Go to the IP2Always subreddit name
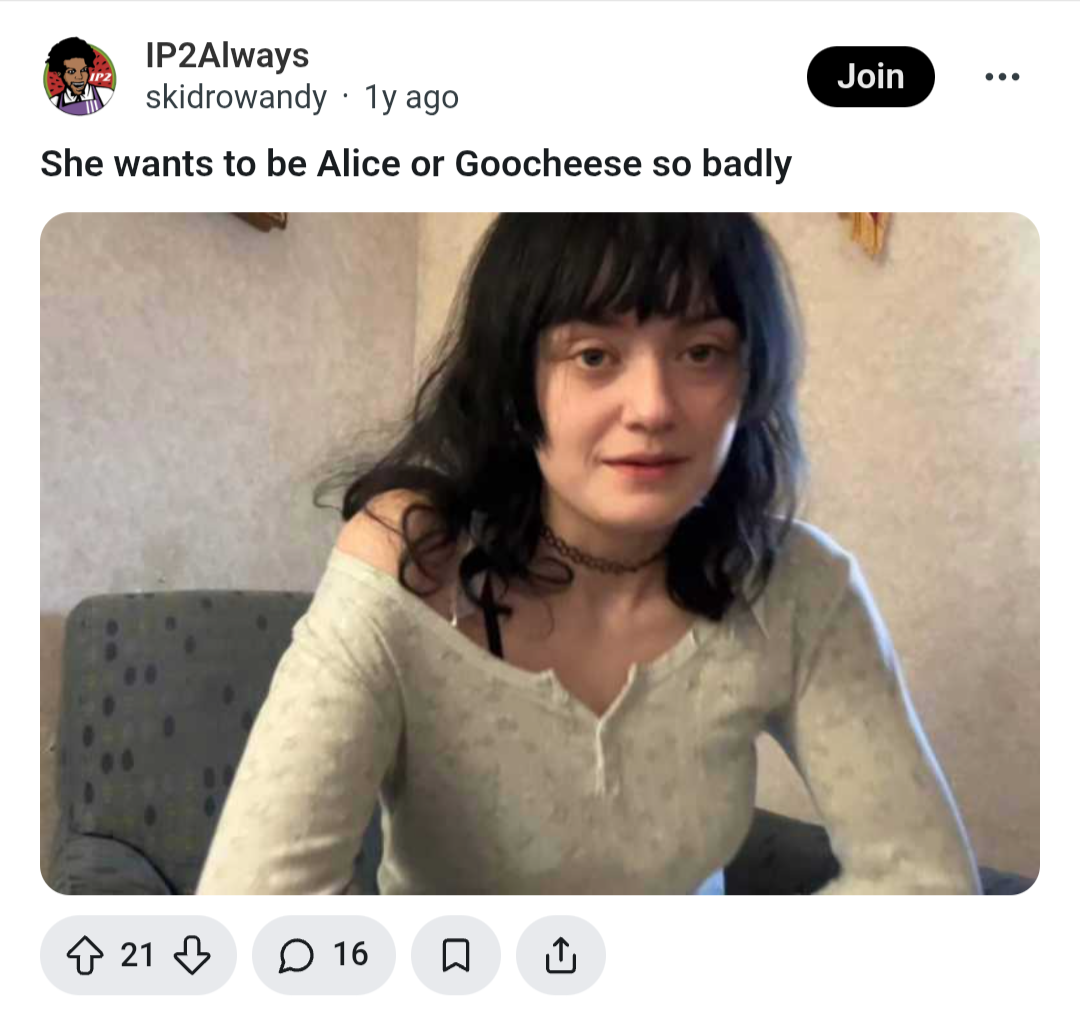The image size is (1080, 1020). [227, 55]
